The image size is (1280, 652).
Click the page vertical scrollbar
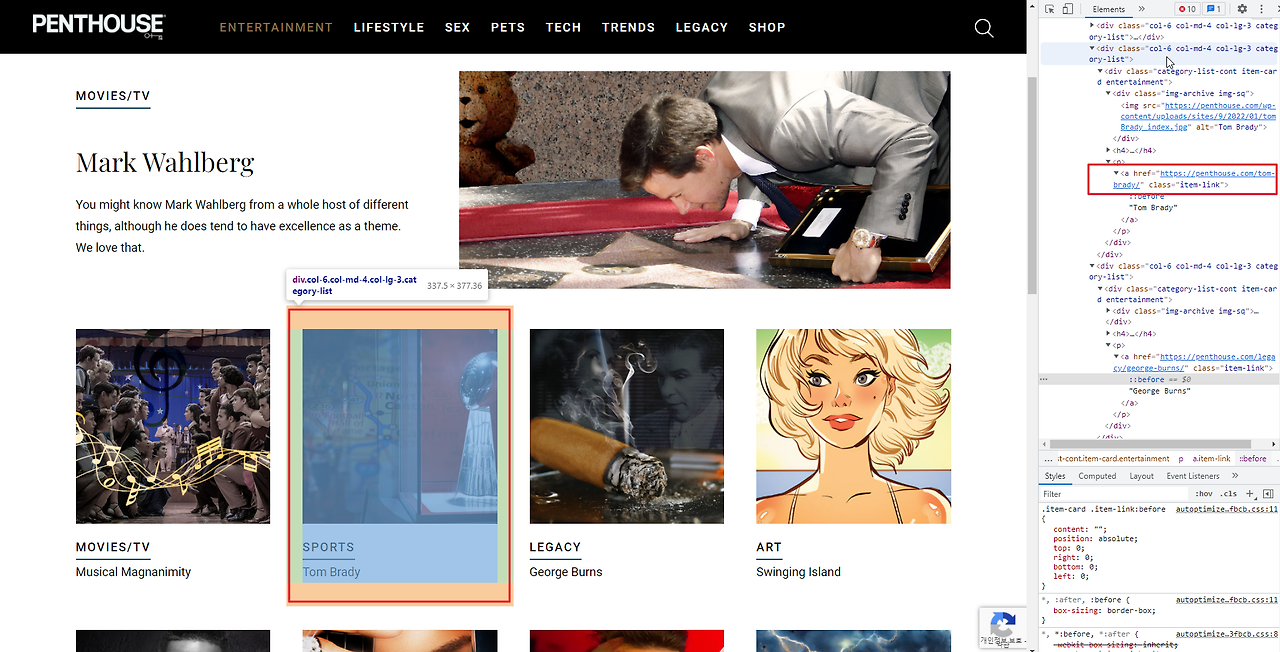tap(1033, 185)
